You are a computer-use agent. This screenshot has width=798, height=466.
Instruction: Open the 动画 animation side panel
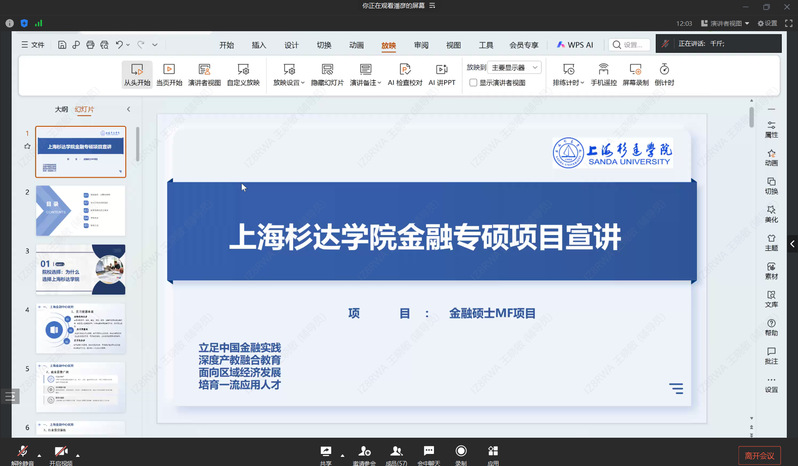pos(772,158)
